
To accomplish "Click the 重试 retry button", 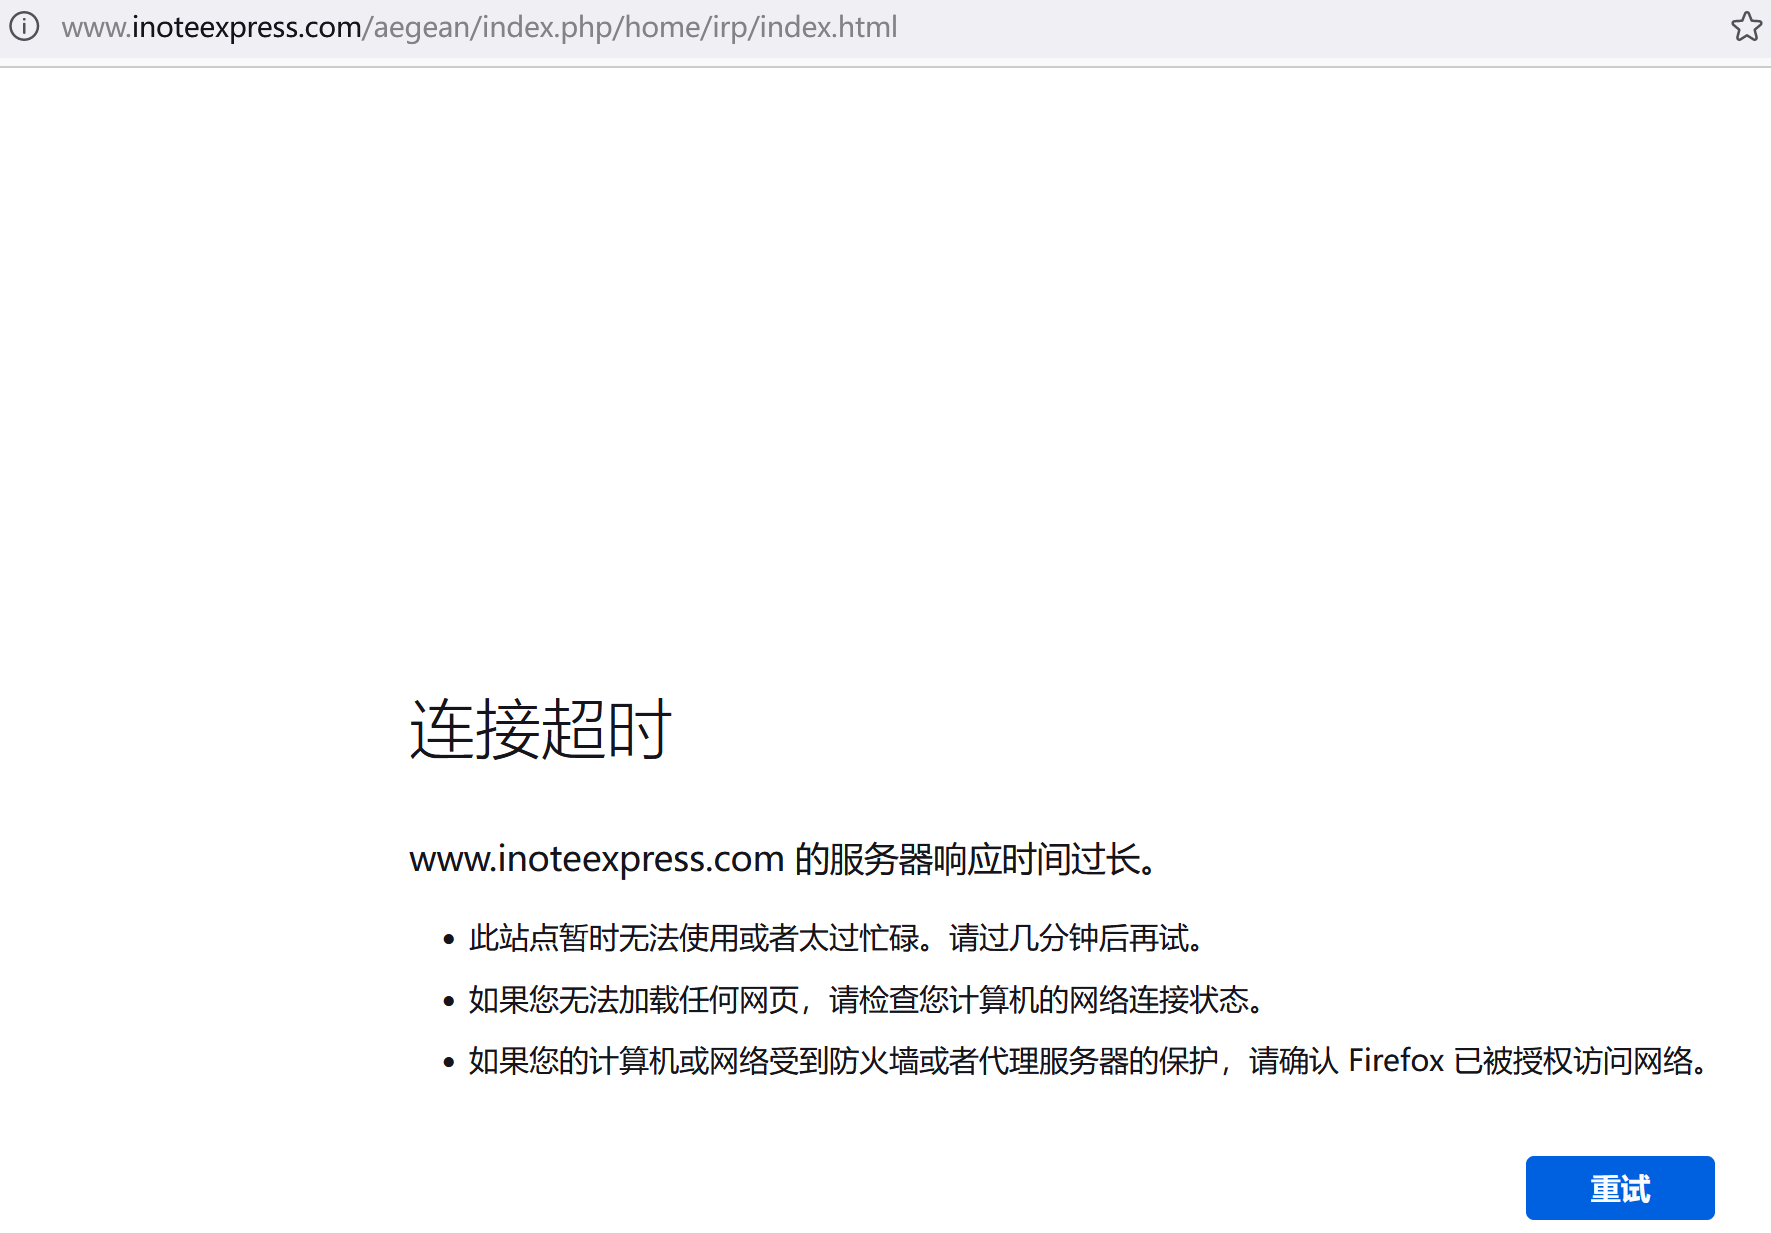I will pos(1620,1188).
